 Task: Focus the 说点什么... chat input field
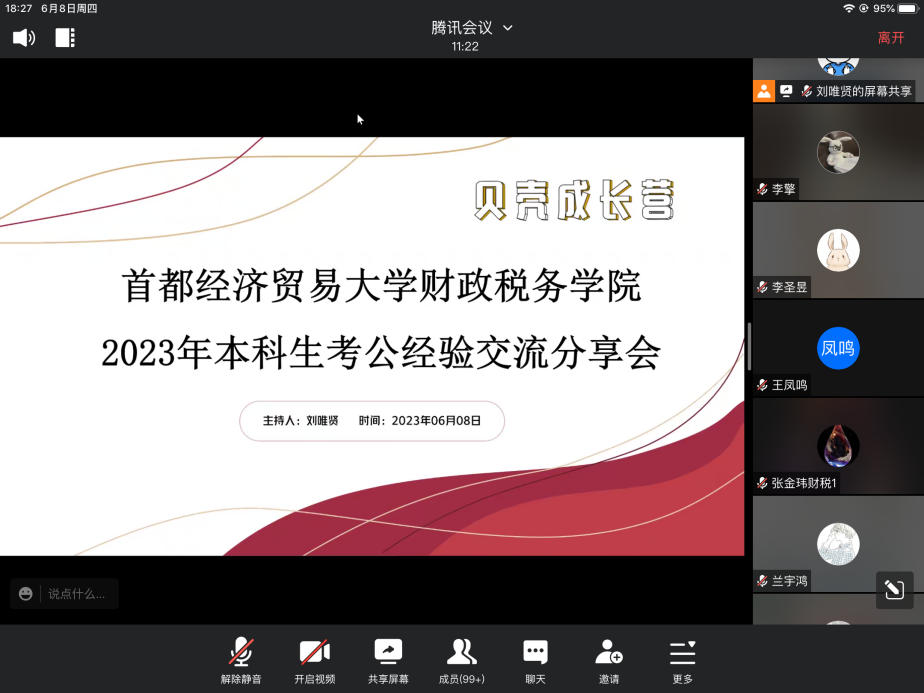point(77,593)
